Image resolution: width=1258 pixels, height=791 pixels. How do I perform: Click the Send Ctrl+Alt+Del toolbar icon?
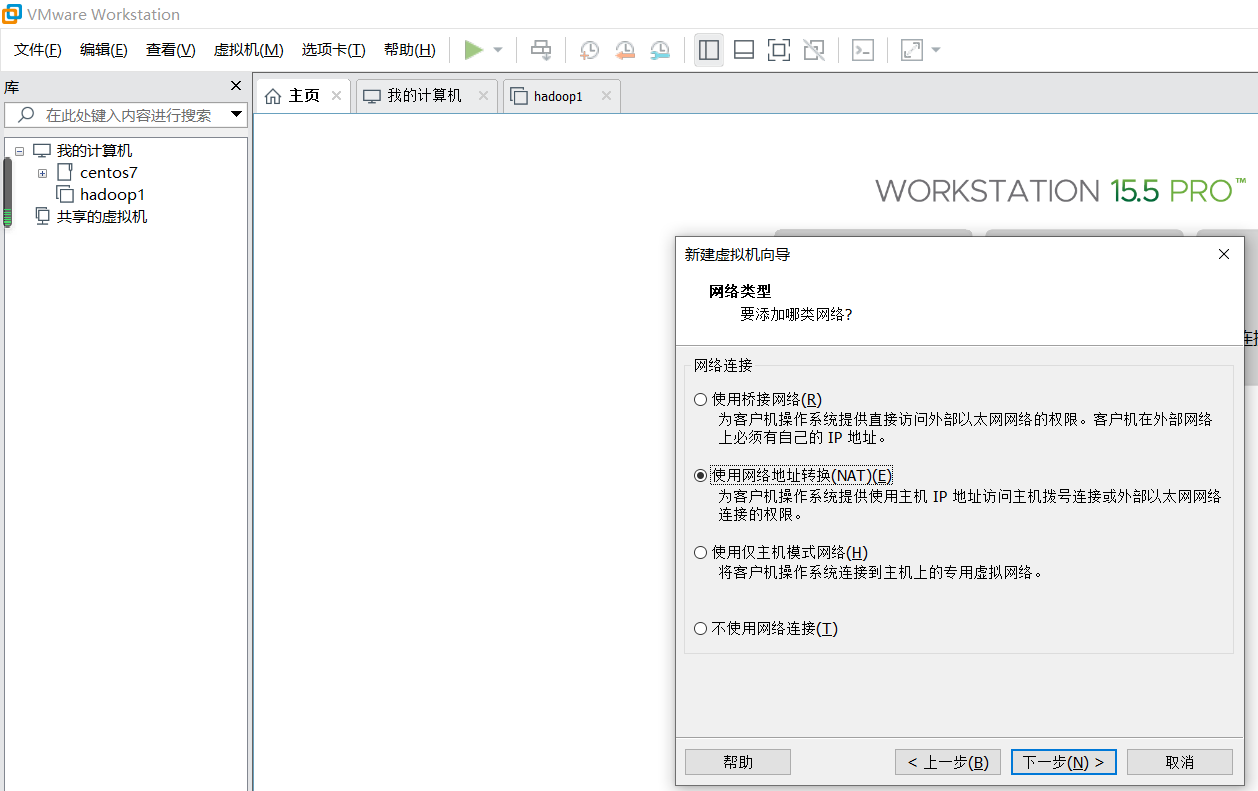(x=541, y=50)
